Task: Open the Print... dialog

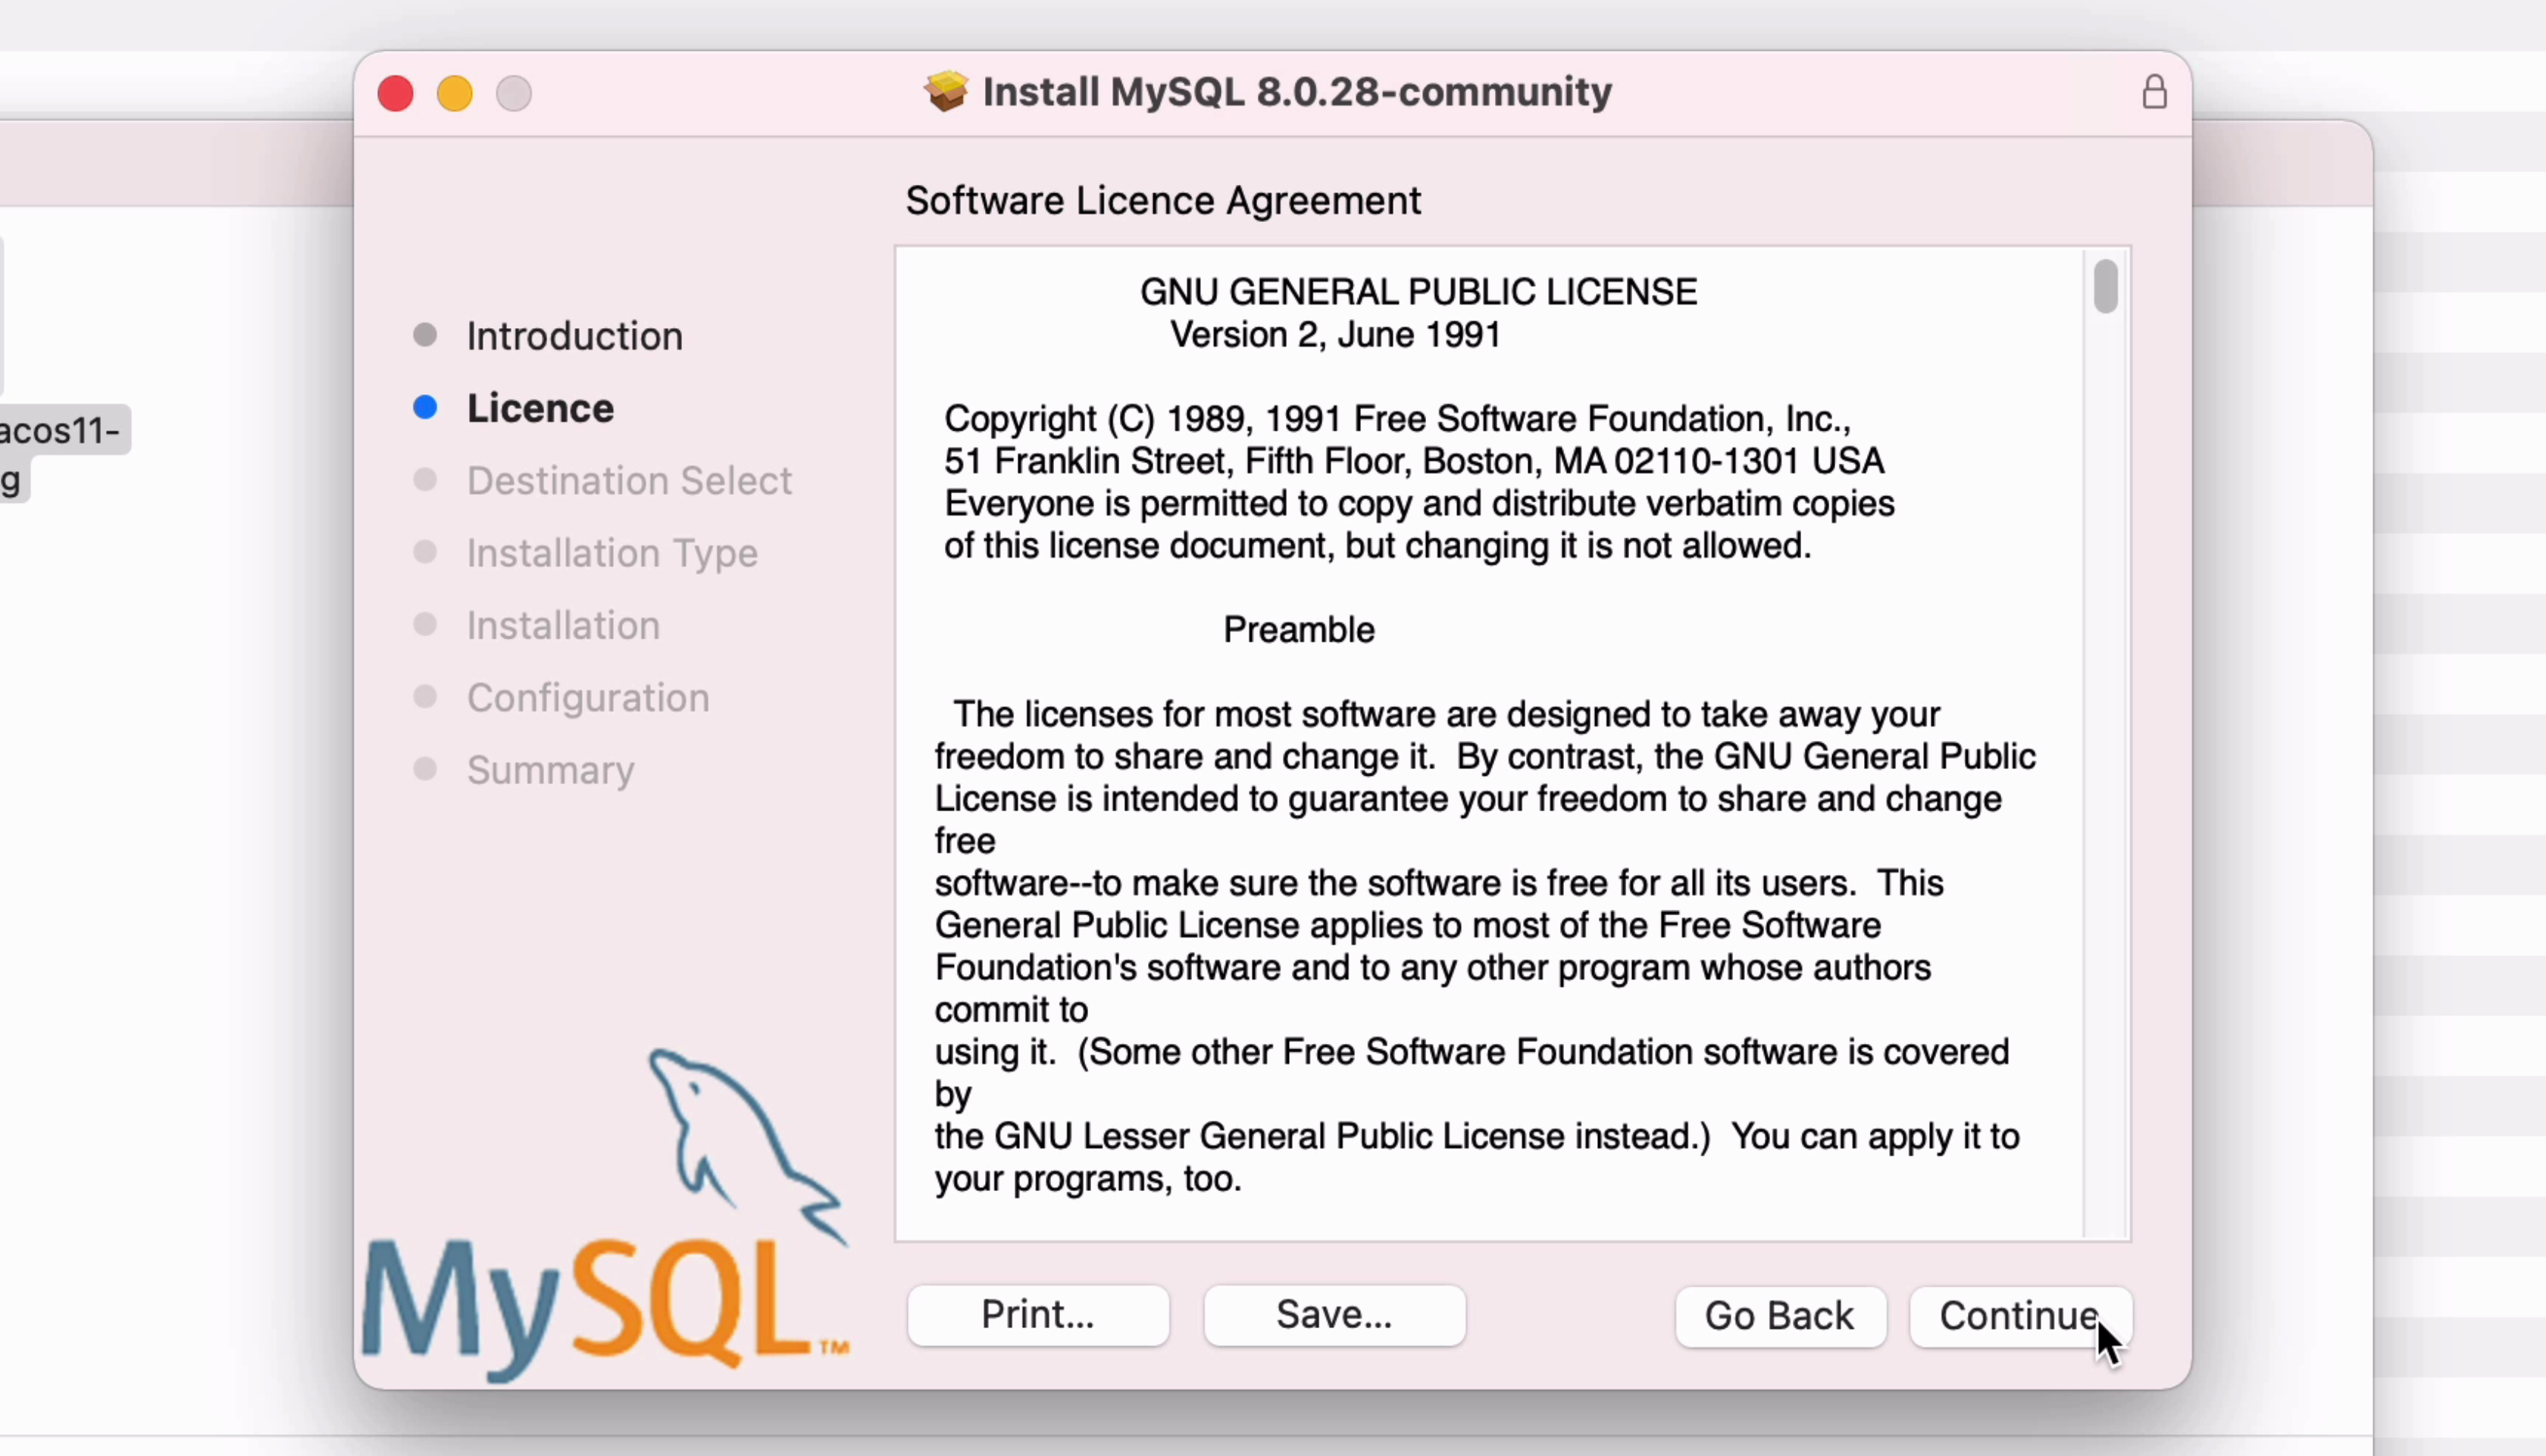Action: click(1037, 1315)
